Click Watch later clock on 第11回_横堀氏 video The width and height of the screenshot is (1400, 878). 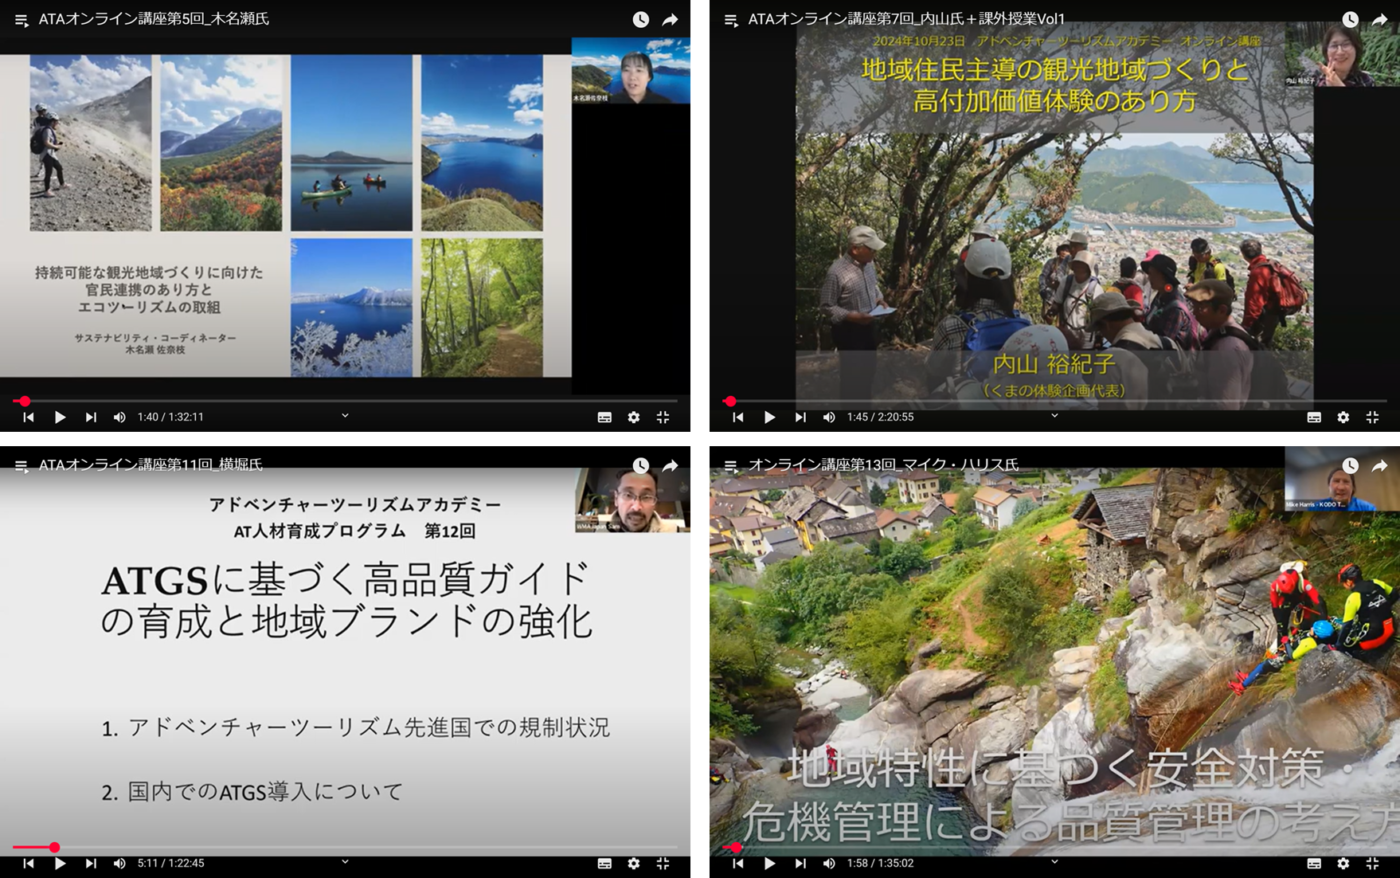[x=641, y=466]
